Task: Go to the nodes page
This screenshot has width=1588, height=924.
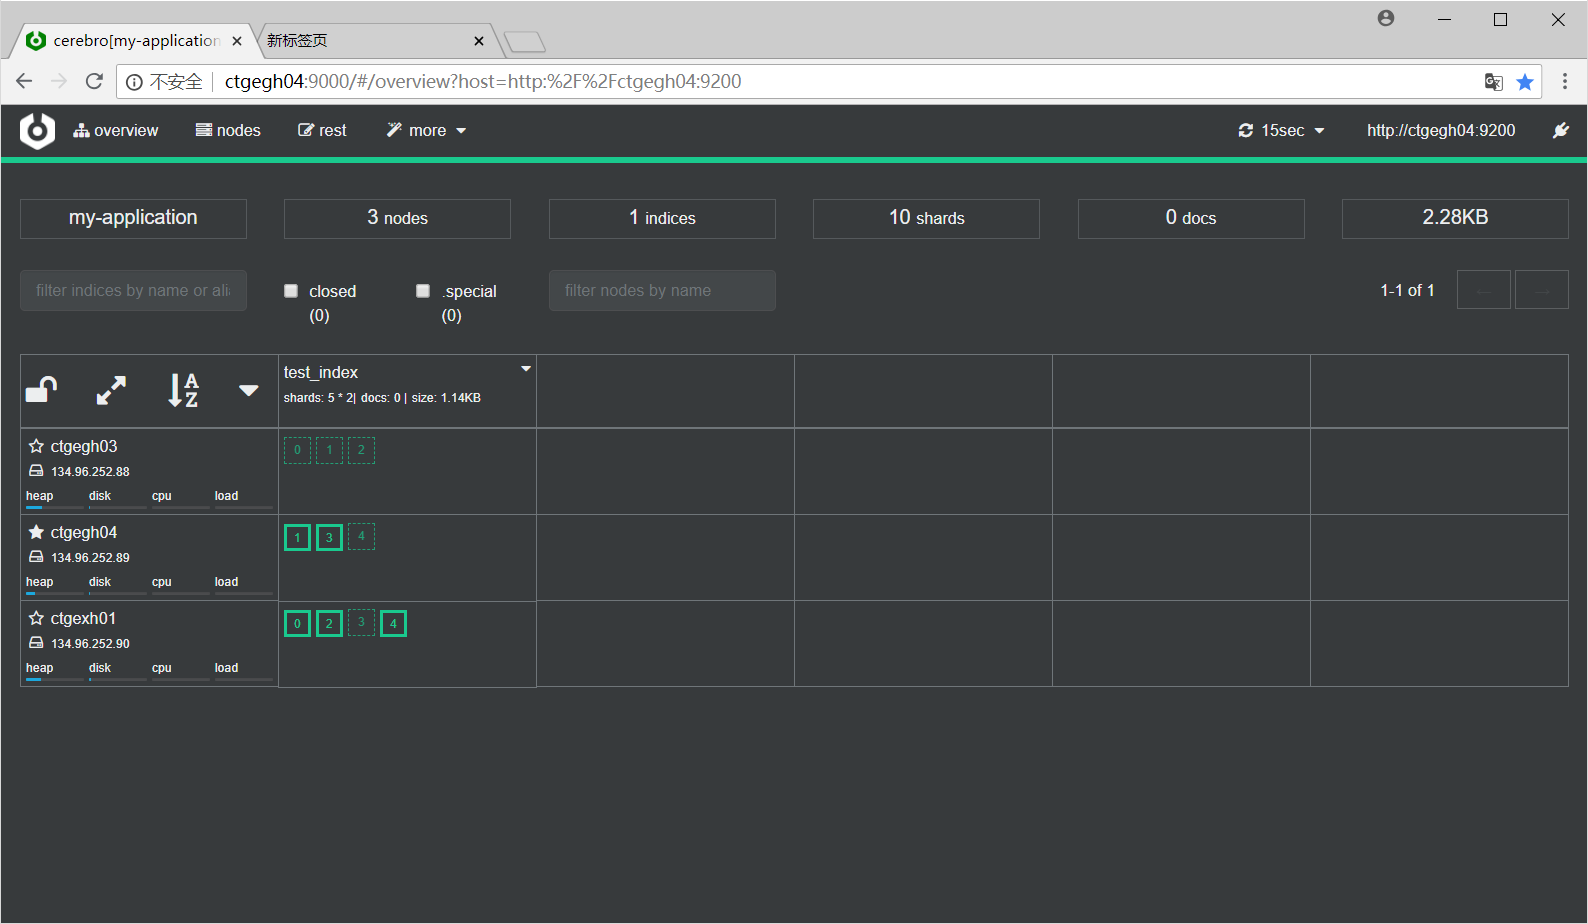Action: tap(228, 131)
